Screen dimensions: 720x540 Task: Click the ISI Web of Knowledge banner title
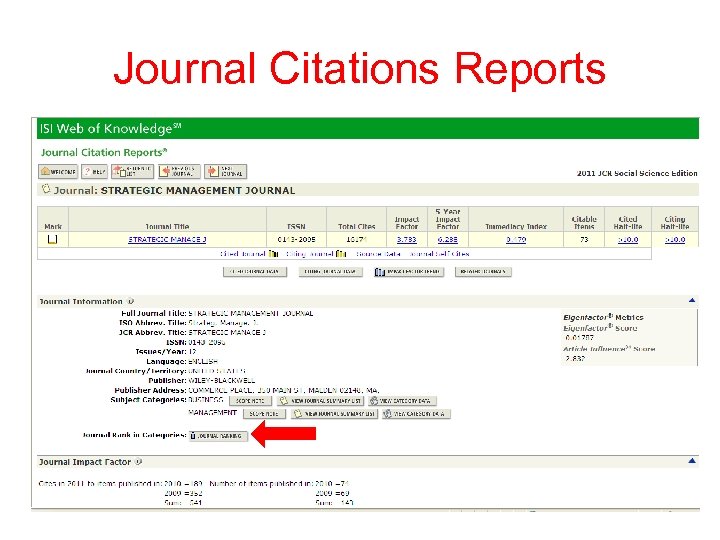point(110,128)
